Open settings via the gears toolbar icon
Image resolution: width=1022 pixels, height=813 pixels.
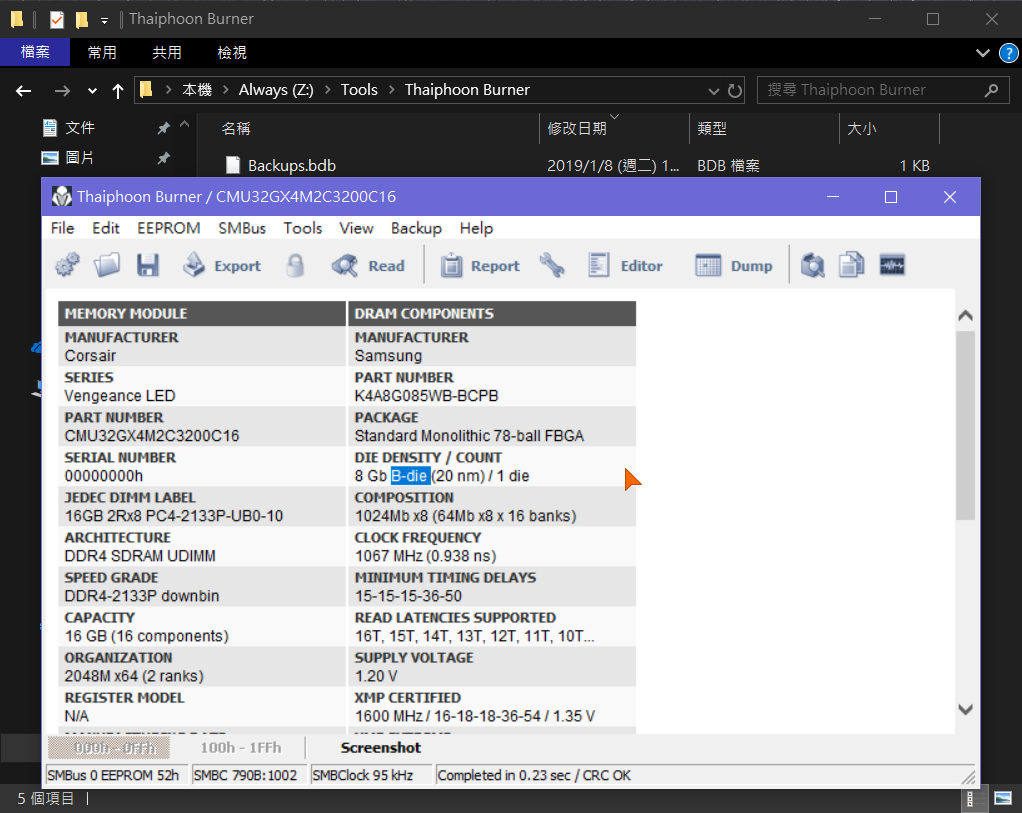(x=67, y=265)
